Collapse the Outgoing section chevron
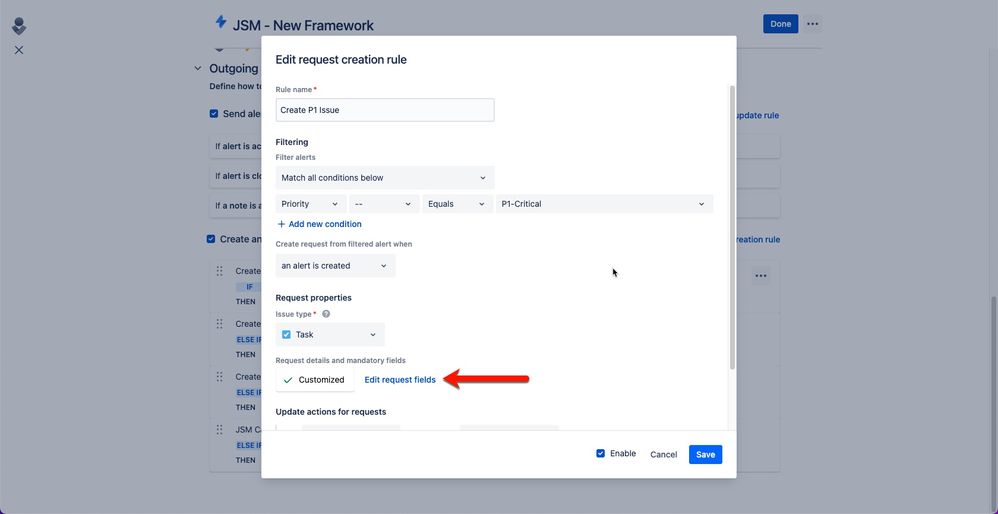 [x=197, y=68]
